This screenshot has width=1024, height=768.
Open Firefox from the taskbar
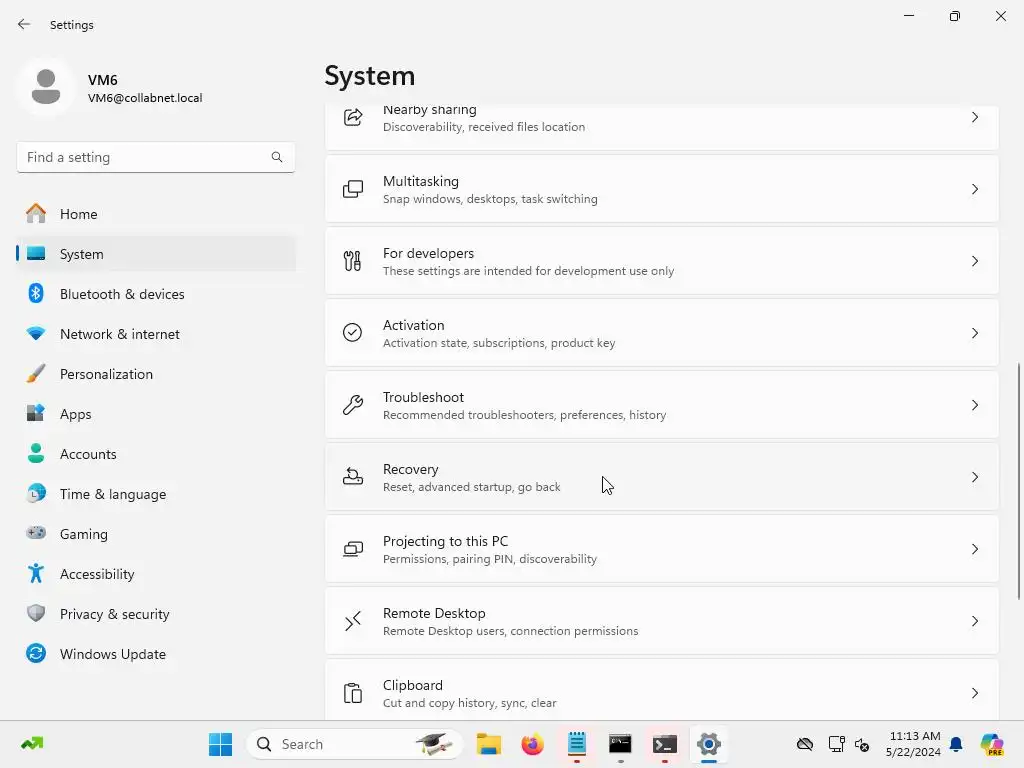532,744
